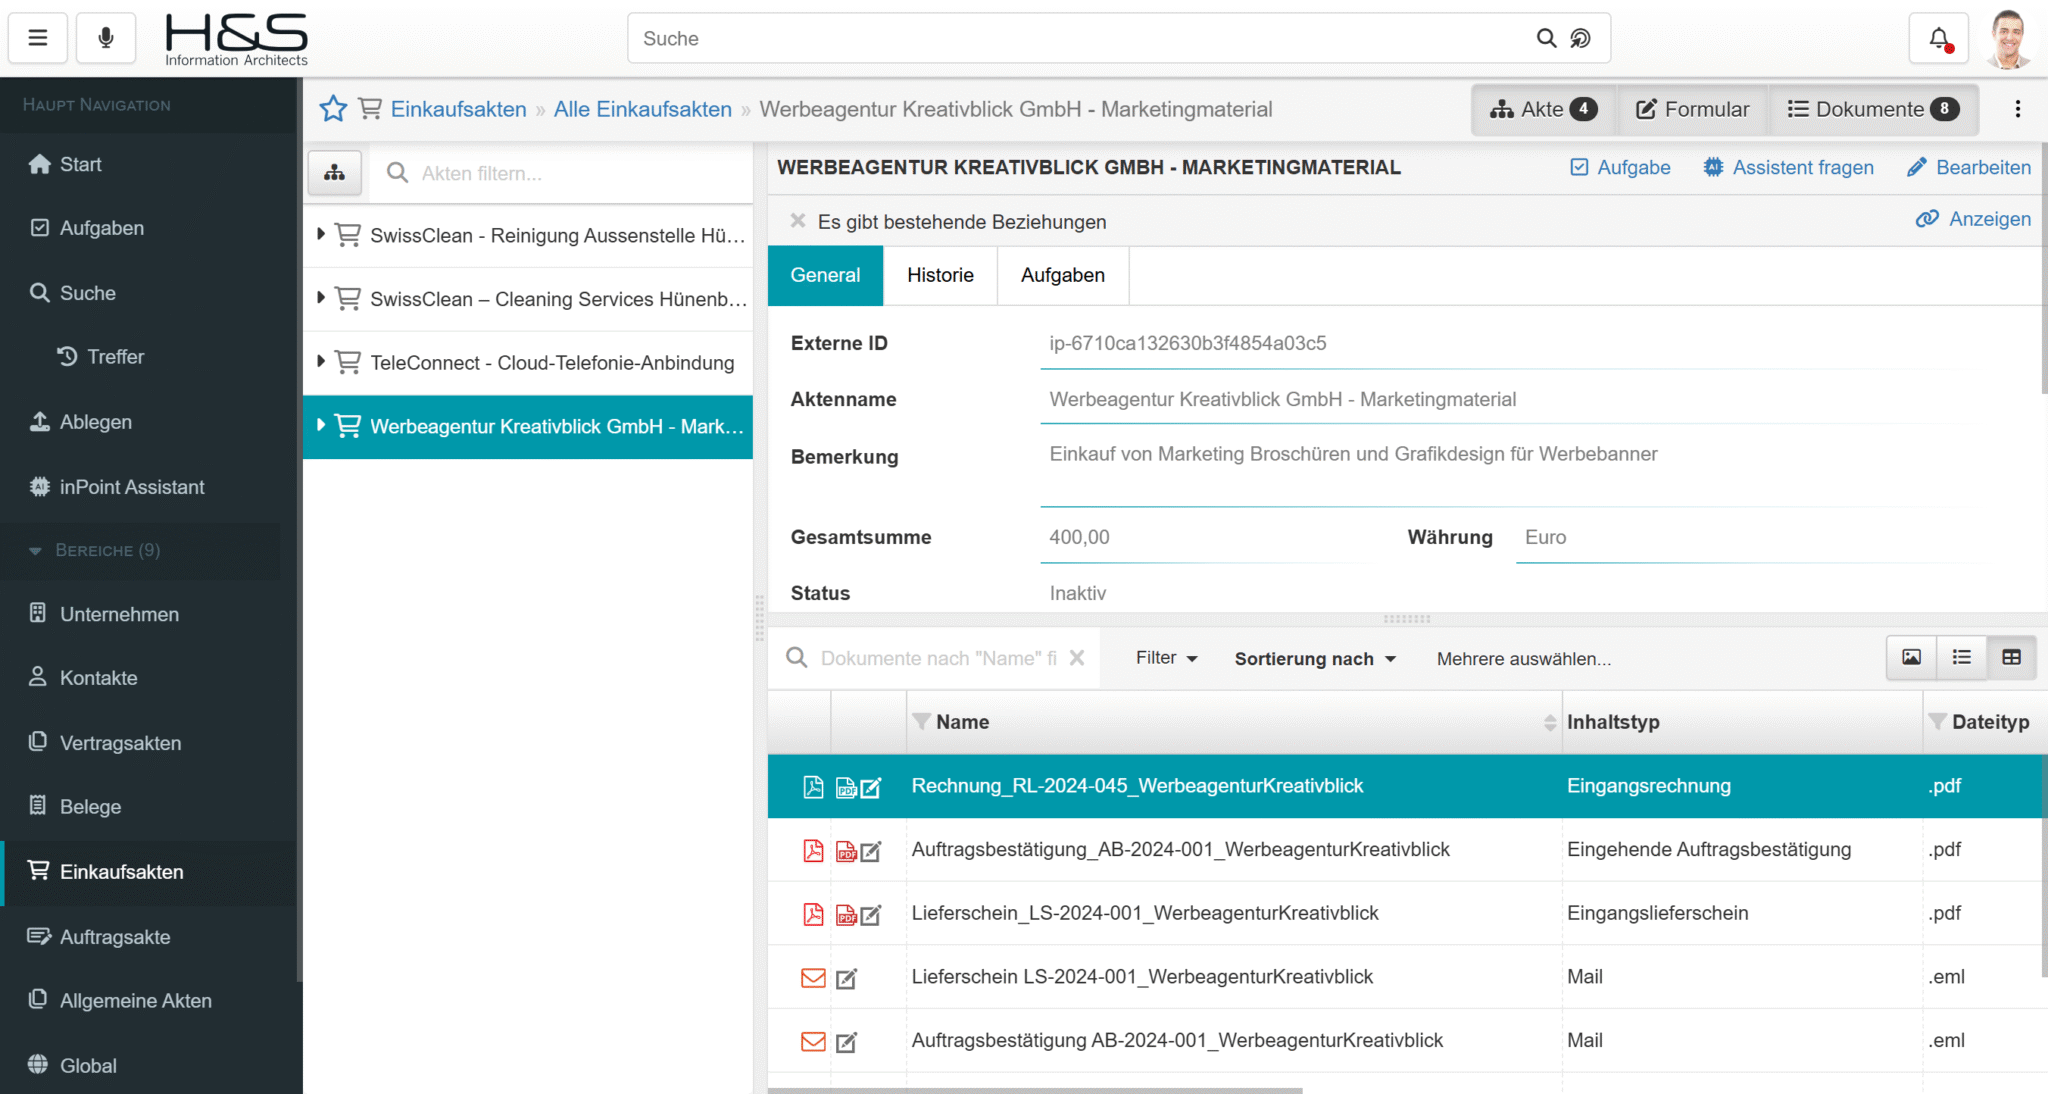This screenshot has width=2048, height=1094.
Task: Focus the Akten filtern input
Action: 560,173
